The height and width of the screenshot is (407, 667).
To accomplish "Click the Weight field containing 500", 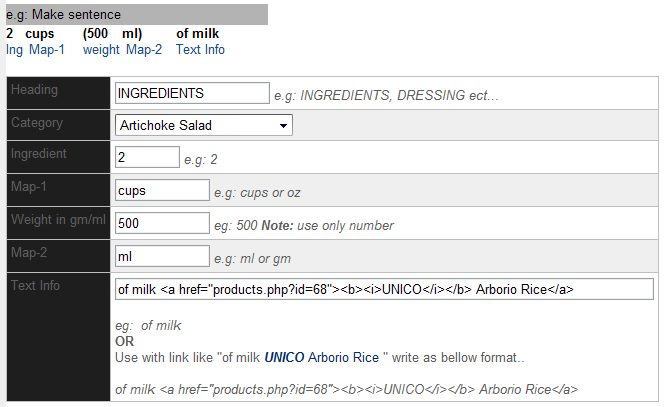I will (162, 224).
